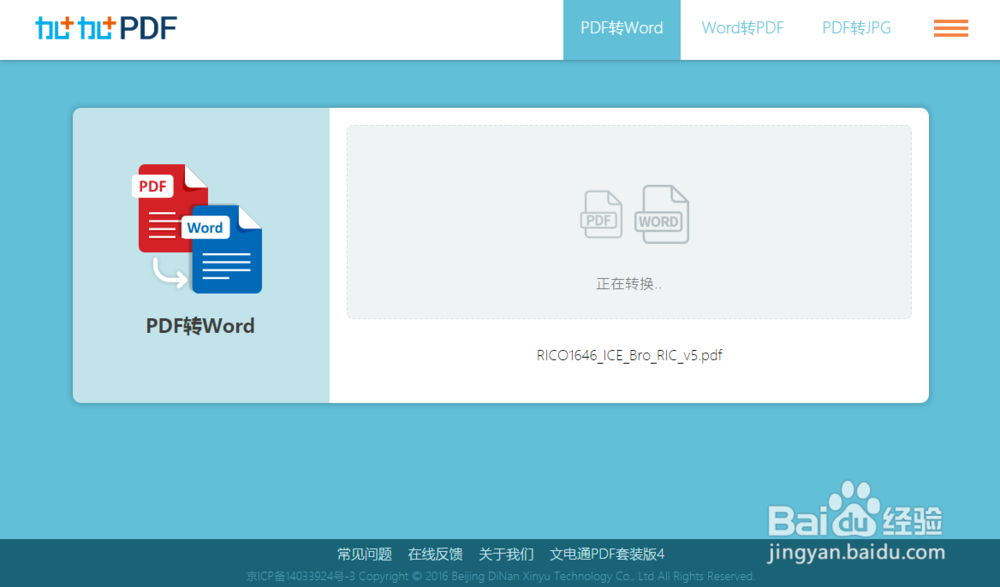Image resolution: width=1000 pixels, height=587 pixels.
Task: Click the Baidu 经验 logo
Action: coord(855,518)
